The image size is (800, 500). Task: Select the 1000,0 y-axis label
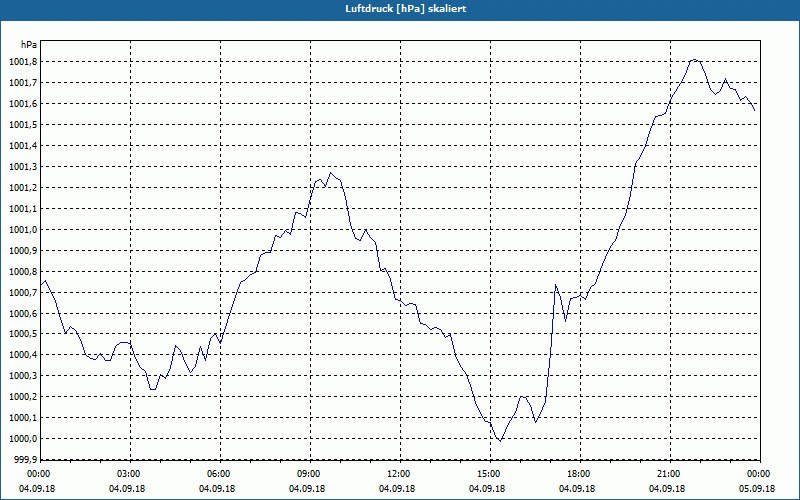point(23,439)
